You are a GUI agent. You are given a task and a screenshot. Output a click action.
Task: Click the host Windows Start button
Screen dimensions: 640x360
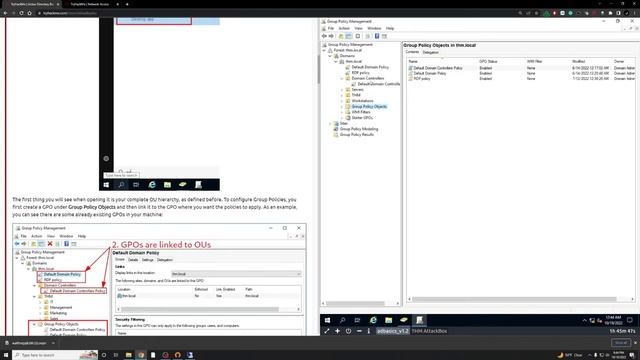click(x=6, y=355)
